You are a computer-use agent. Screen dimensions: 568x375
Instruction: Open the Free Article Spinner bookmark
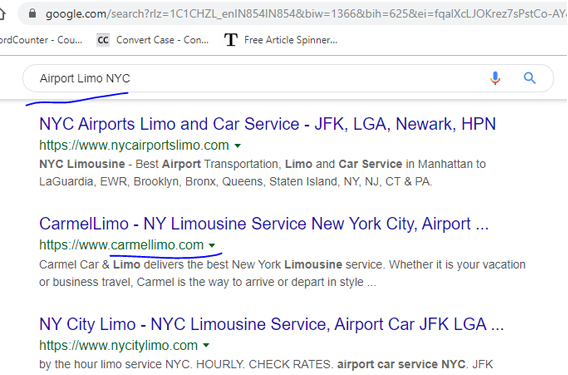click(x=291, y=40)
